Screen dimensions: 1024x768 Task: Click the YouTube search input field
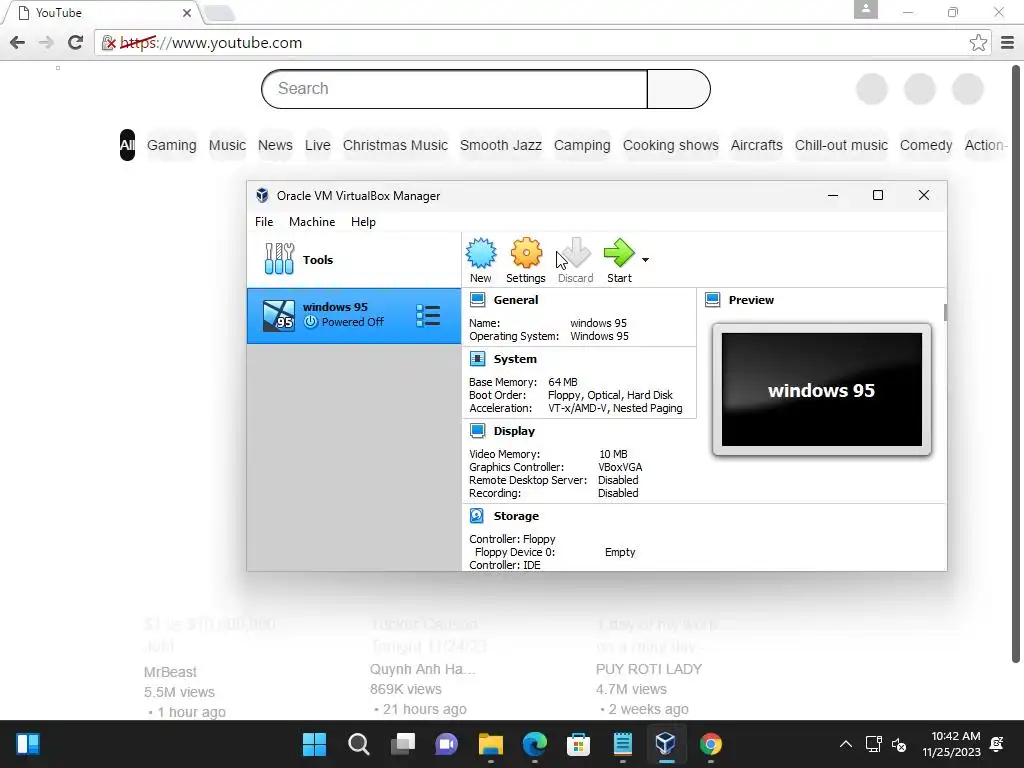click(455, 89)
